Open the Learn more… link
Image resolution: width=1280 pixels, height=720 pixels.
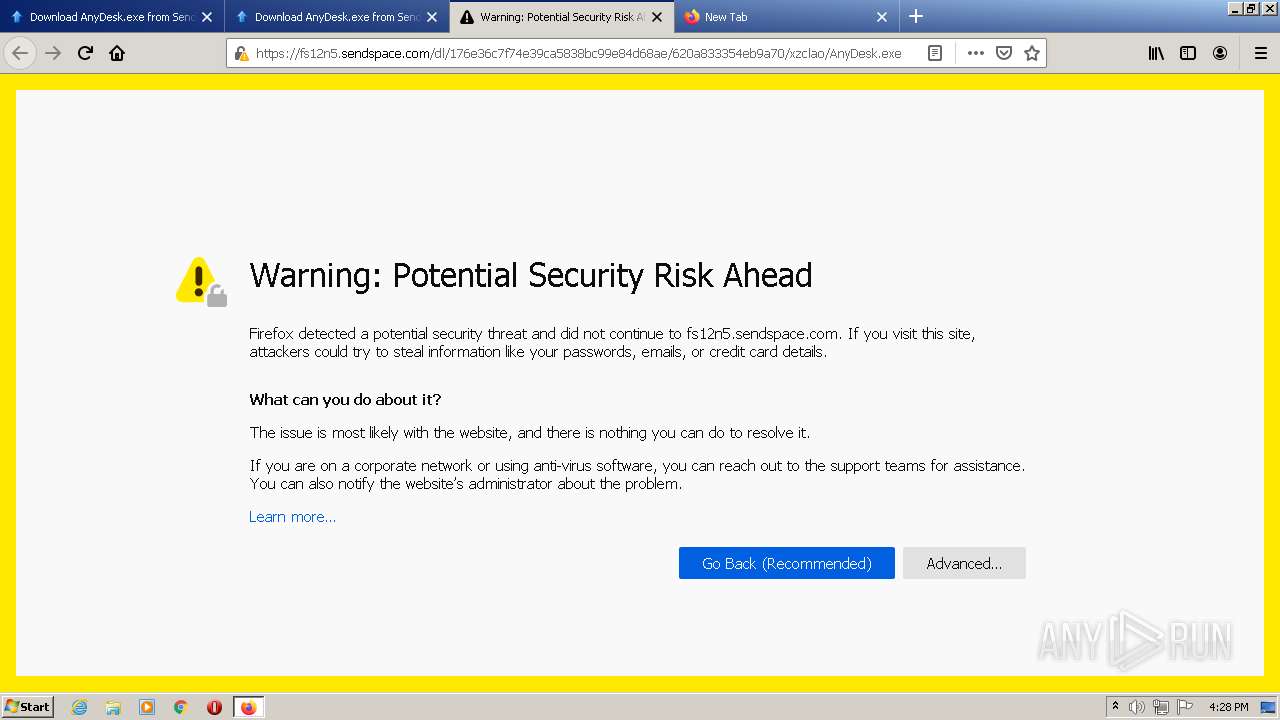[x=292, y=517]
